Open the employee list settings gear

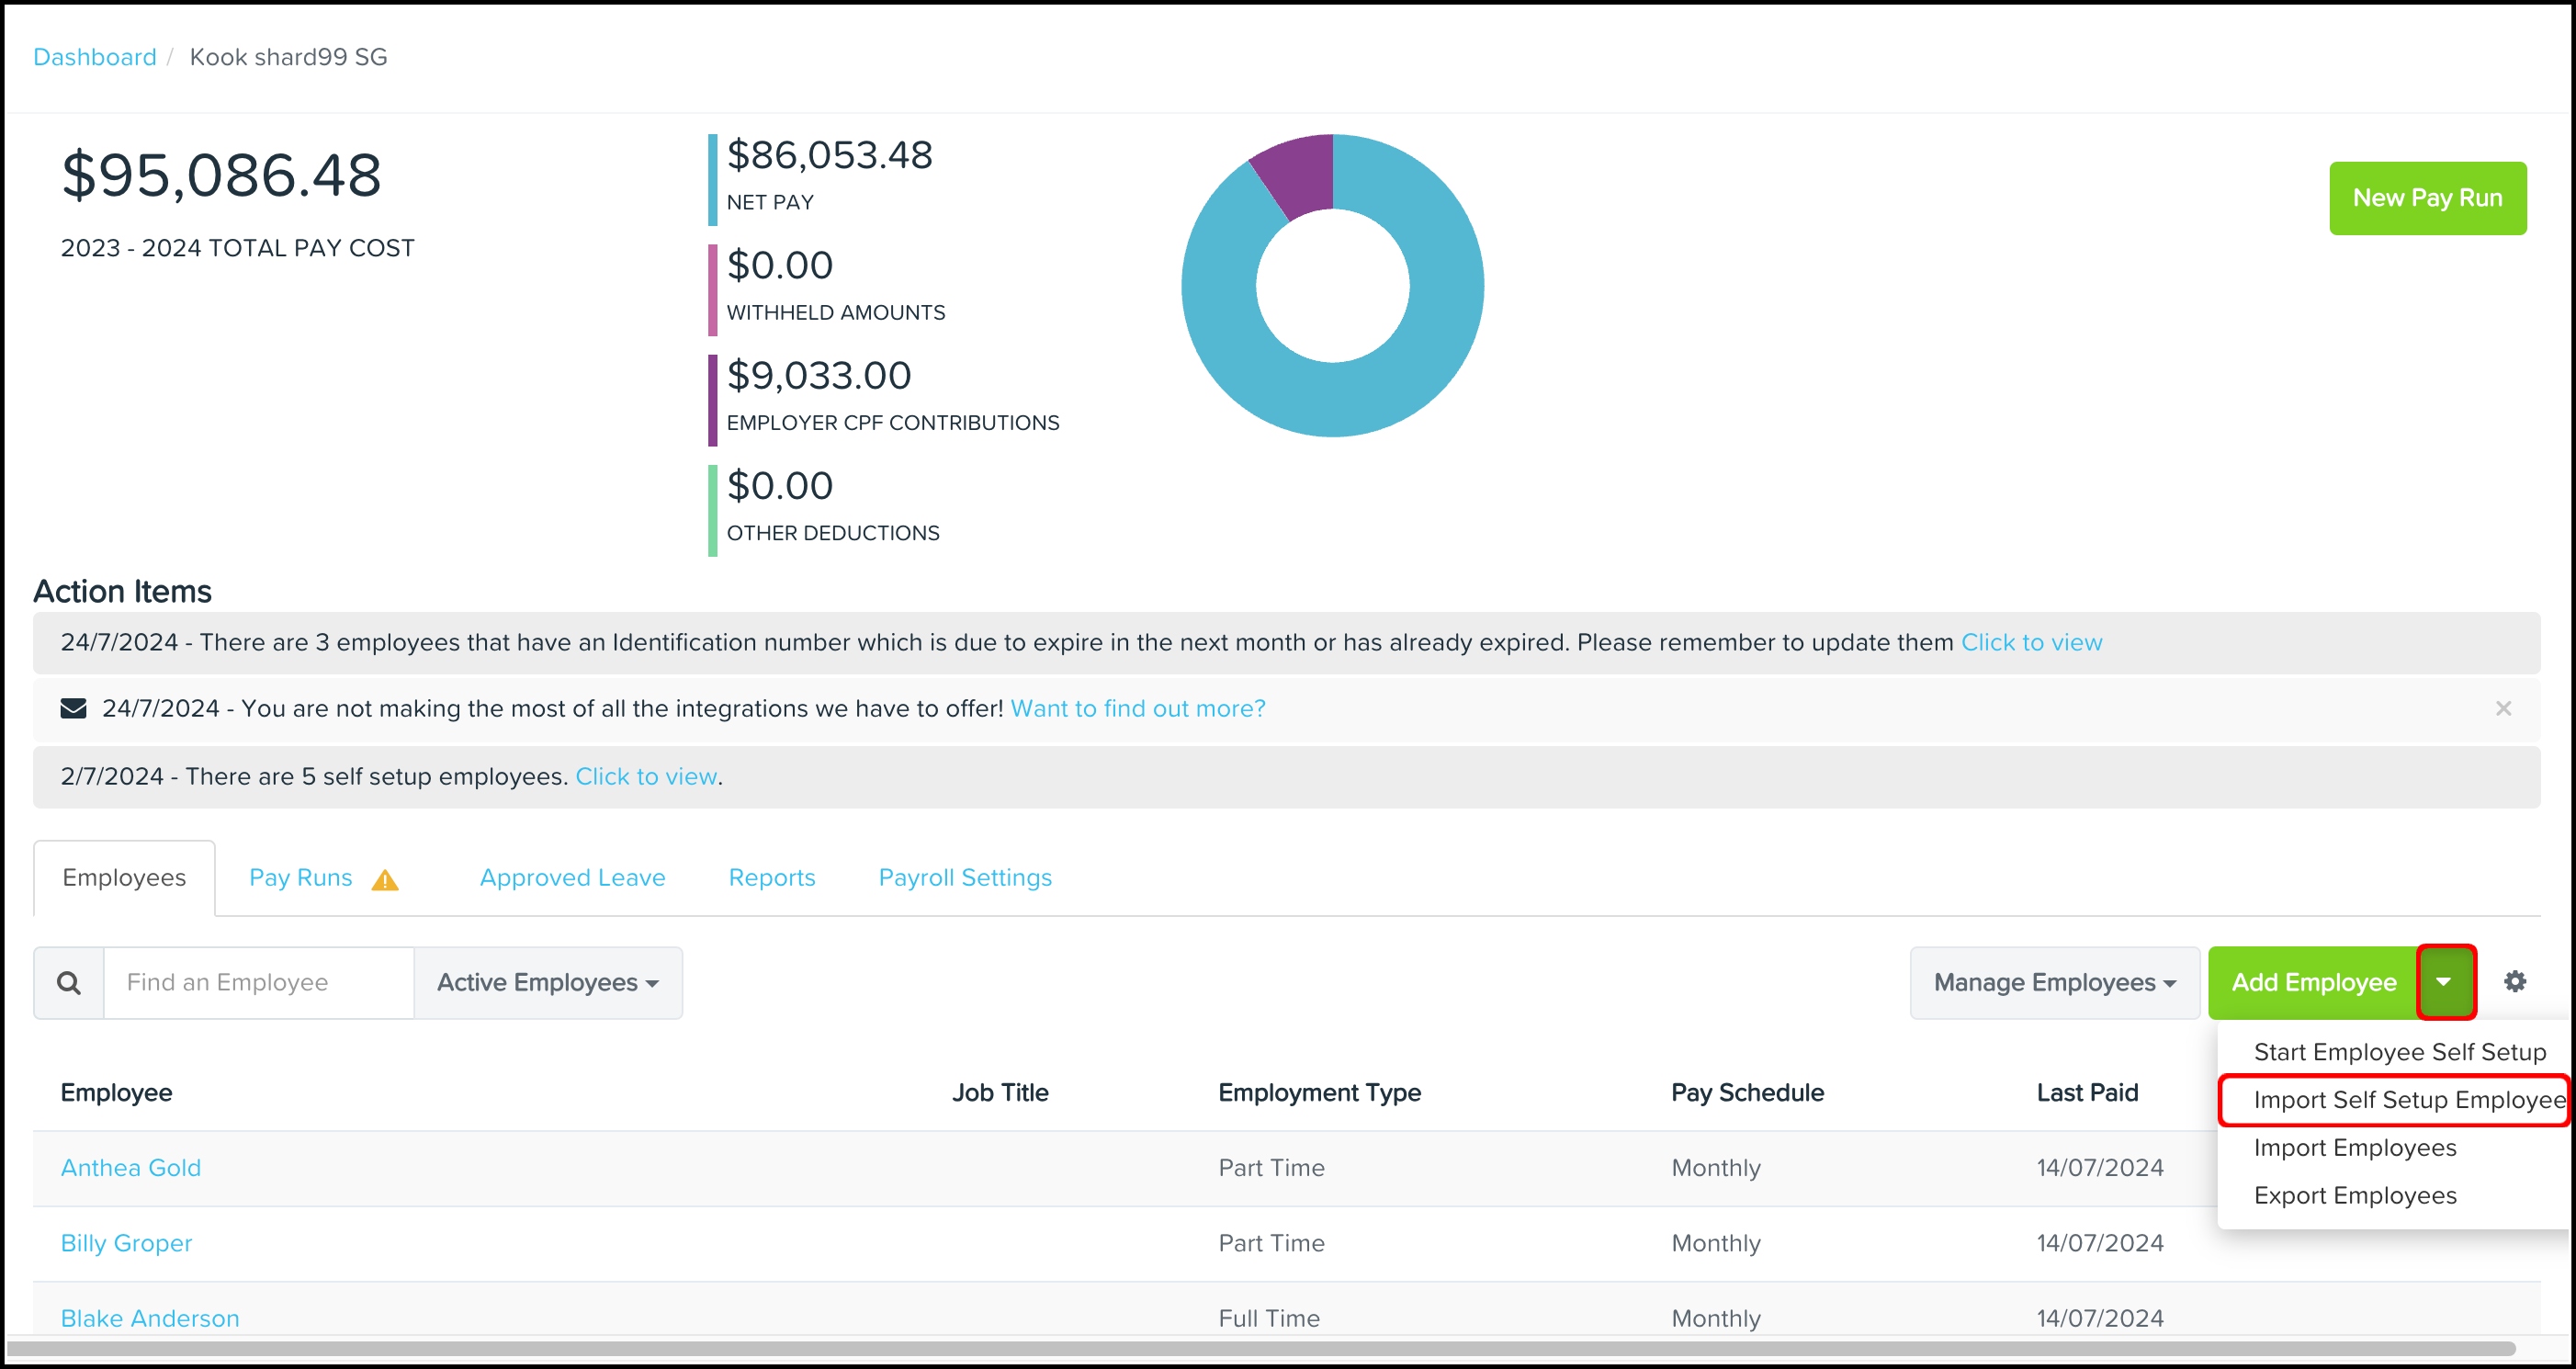pos(2514,981)
